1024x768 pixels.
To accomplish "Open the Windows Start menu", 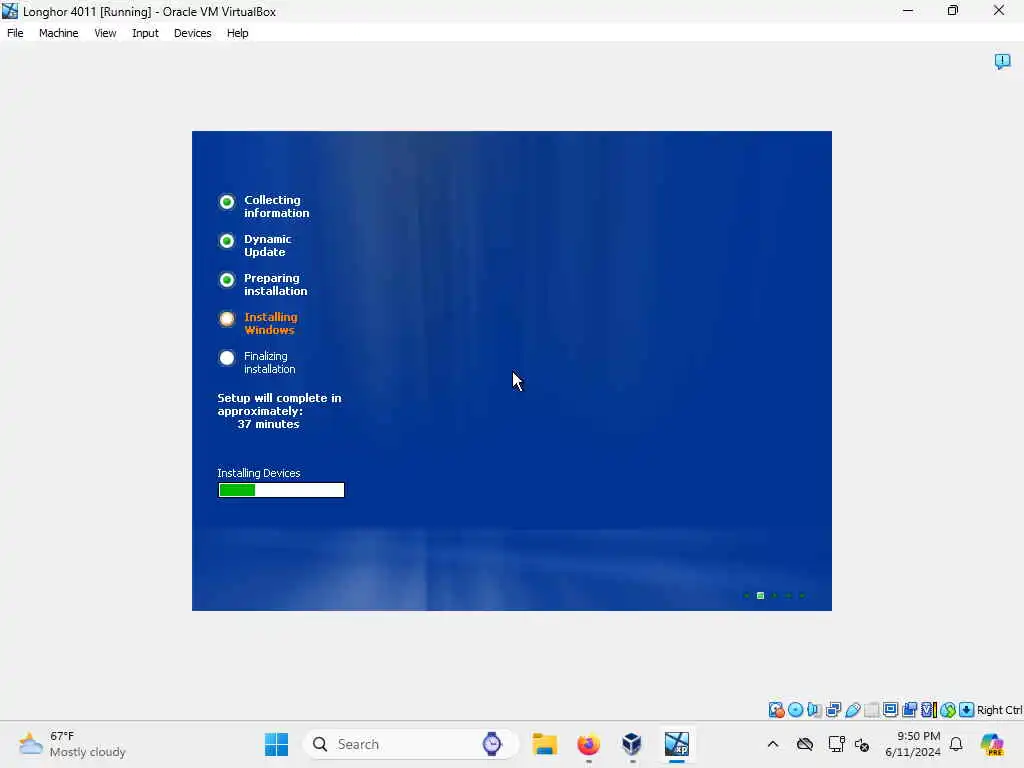I will pyautogui.click(x=276, y=744).
